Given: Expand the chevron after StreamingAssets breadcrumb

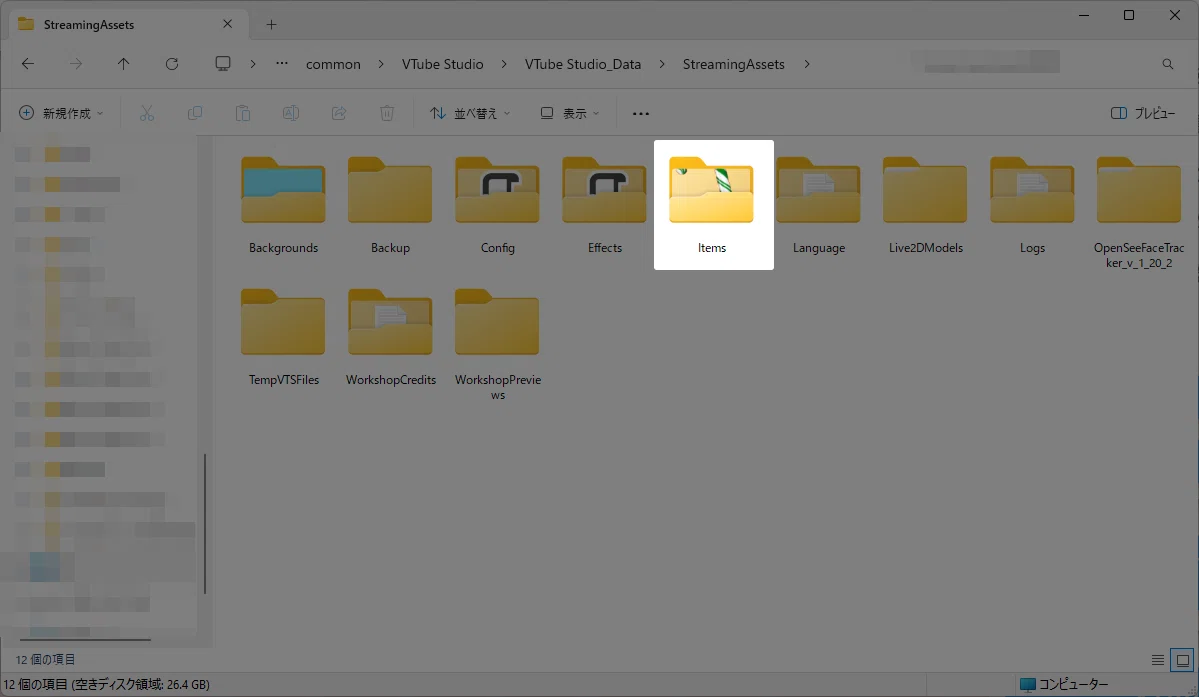Looking at the screenshot, I should [x=807, y=64].
